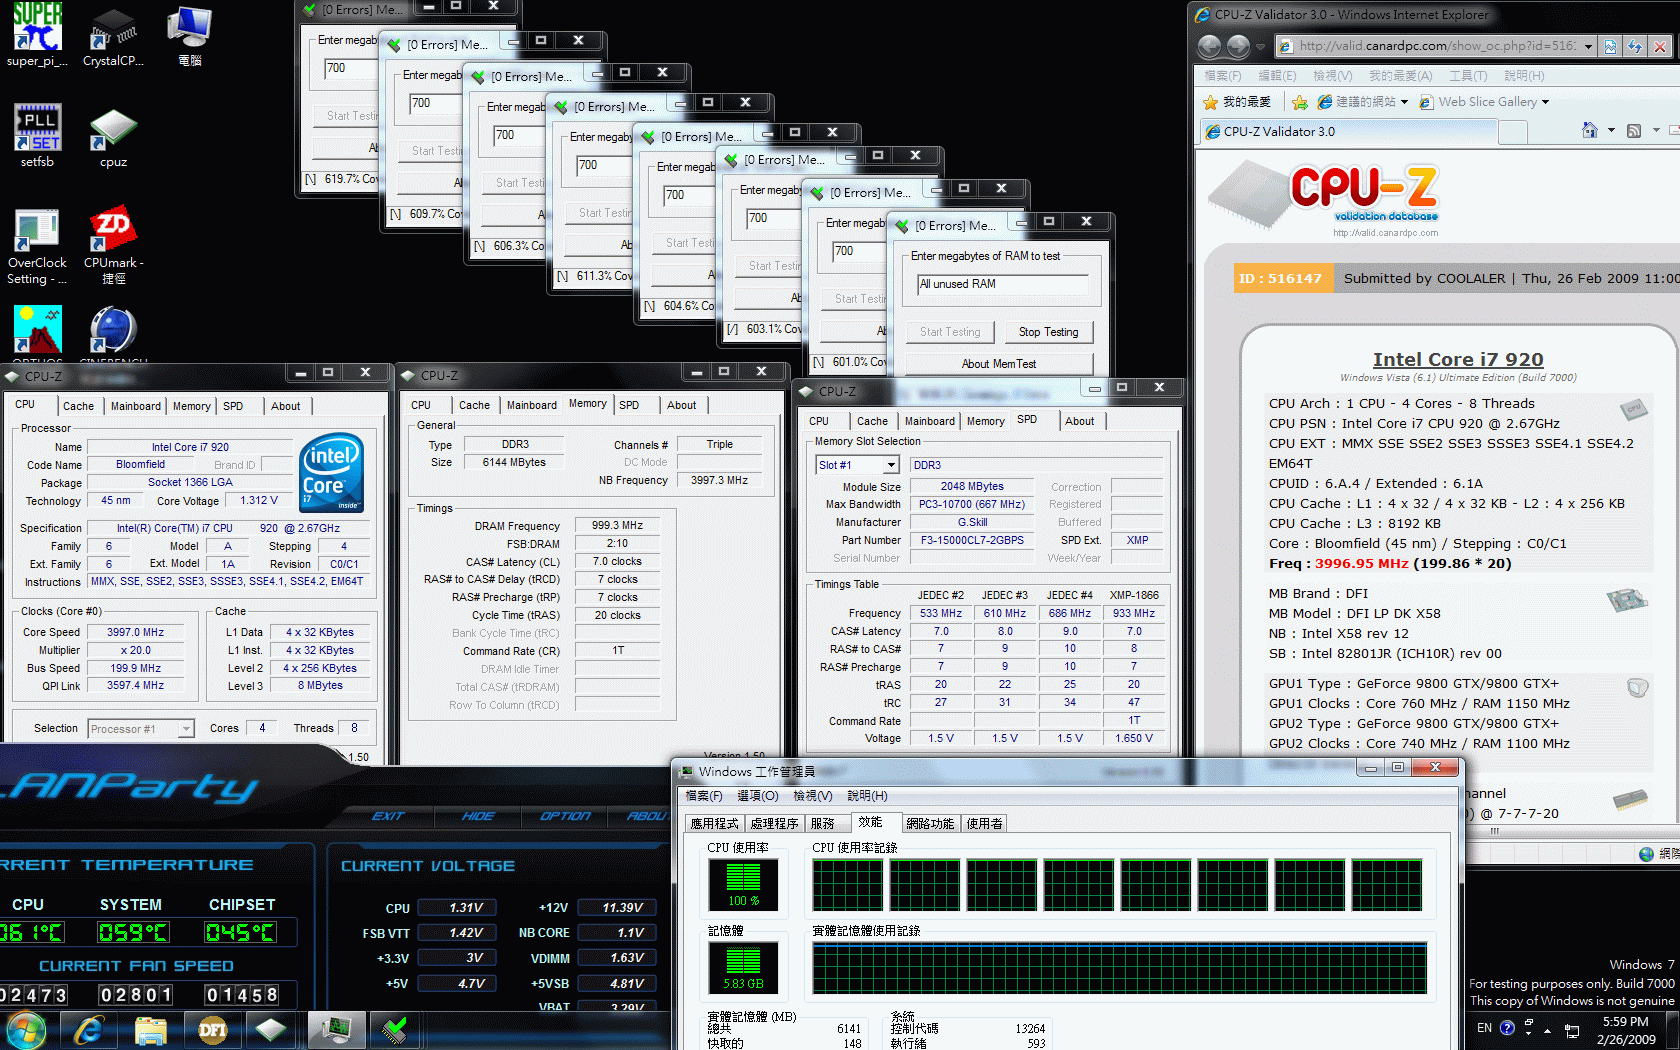This screenshot has height=1050, width=1680.
Task: Click the CPU usage (CPU 使用率) meter at 100%
Action: (x=743, y=885)
